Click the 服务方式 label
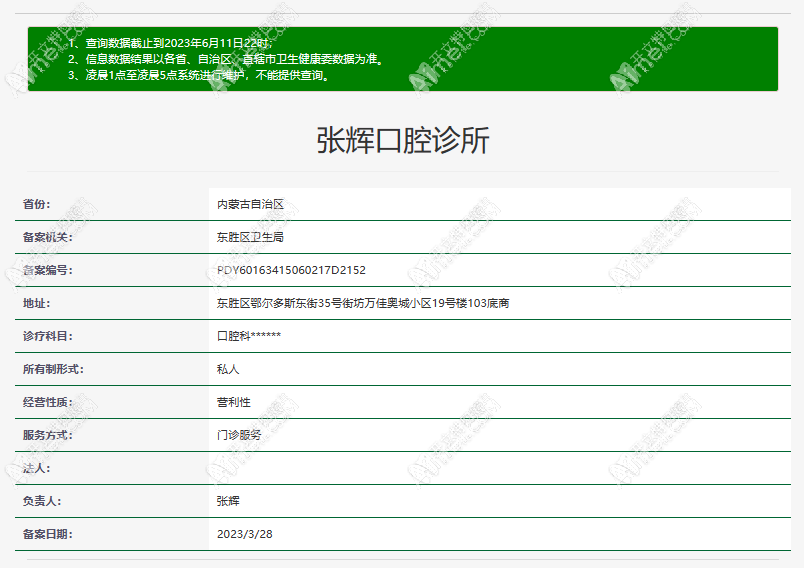The image size is (804, 568). point(48,435)
